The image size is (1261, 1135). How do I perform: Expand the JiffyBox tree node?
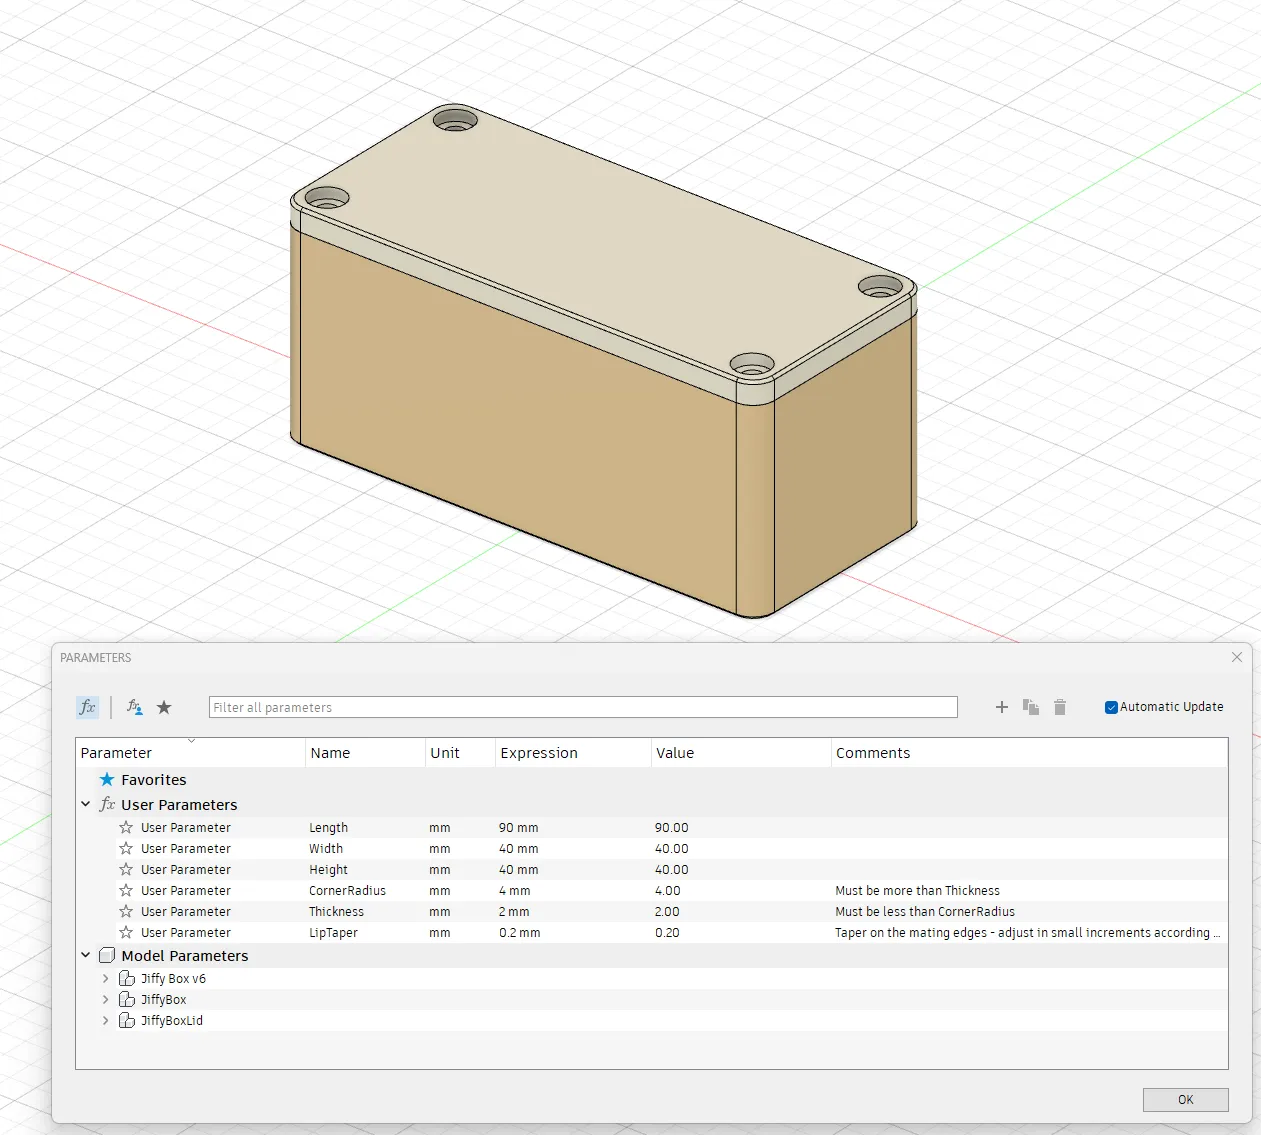coord(106,1000)
